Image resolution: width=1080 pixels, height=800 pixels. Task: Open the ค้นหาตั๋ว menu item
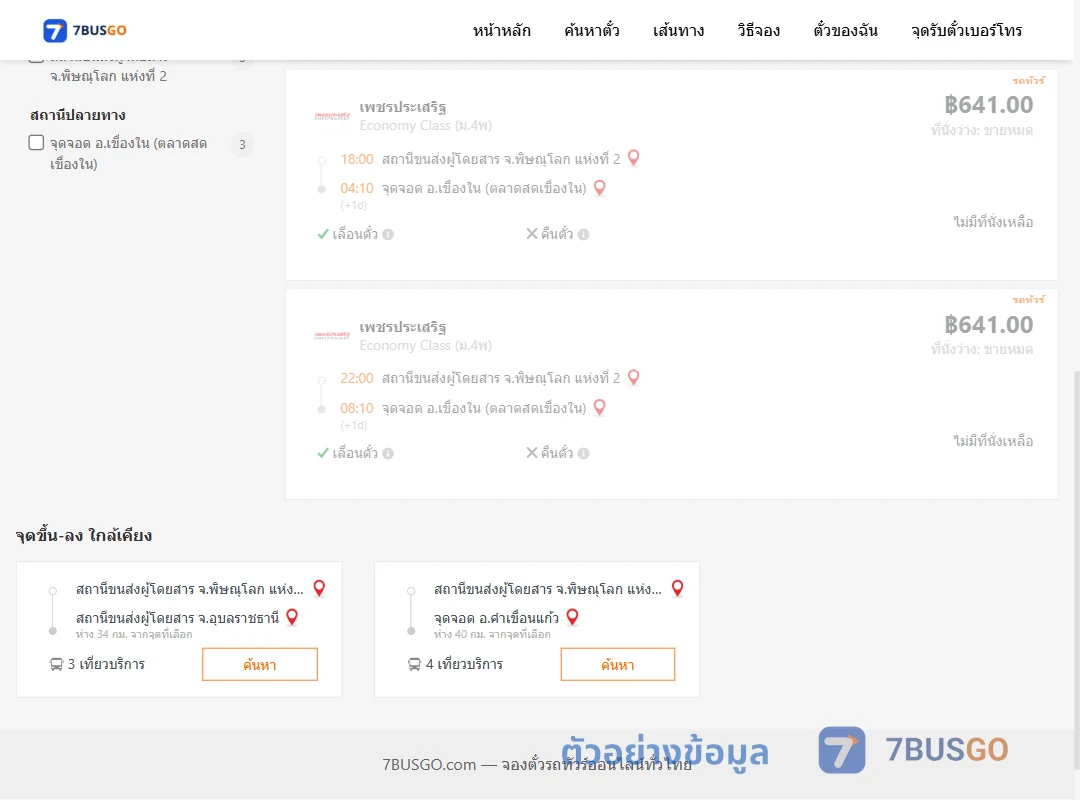pyautogui.click(x=592, y=30)
